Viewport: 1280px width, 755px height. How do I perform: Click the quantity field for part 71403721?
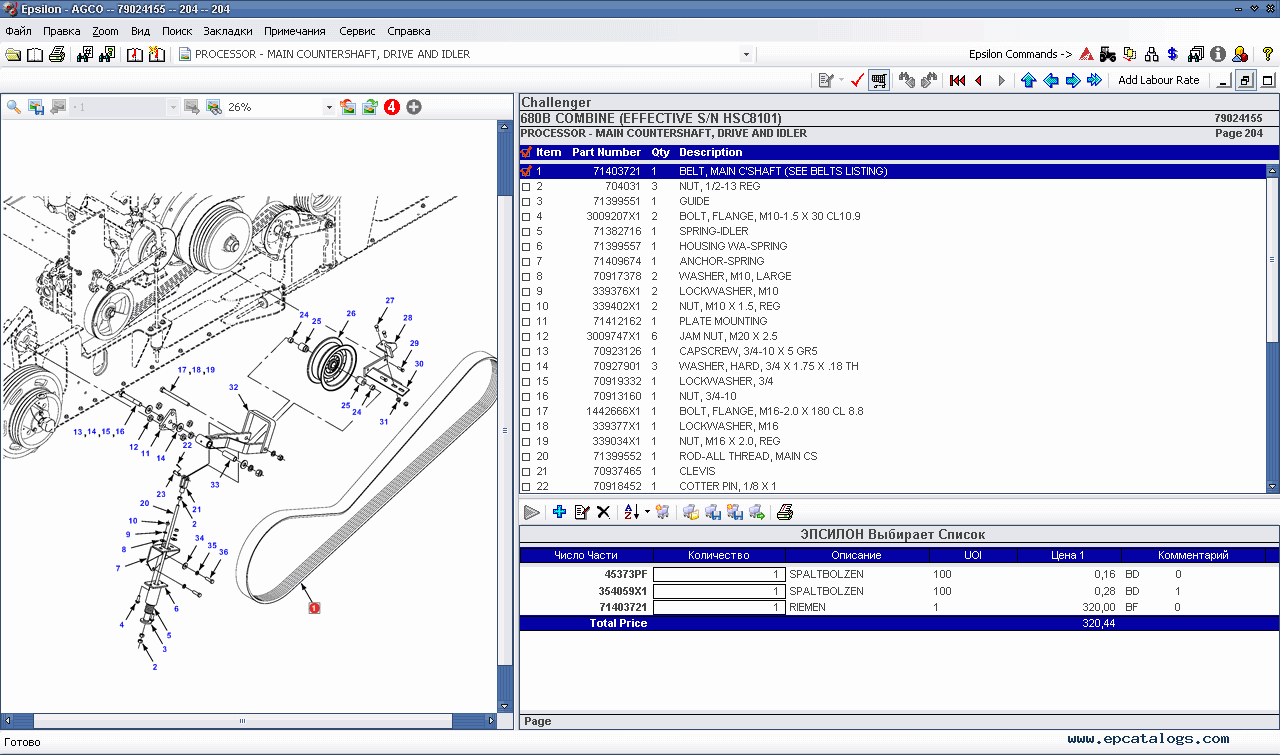(x=718, y=607)
